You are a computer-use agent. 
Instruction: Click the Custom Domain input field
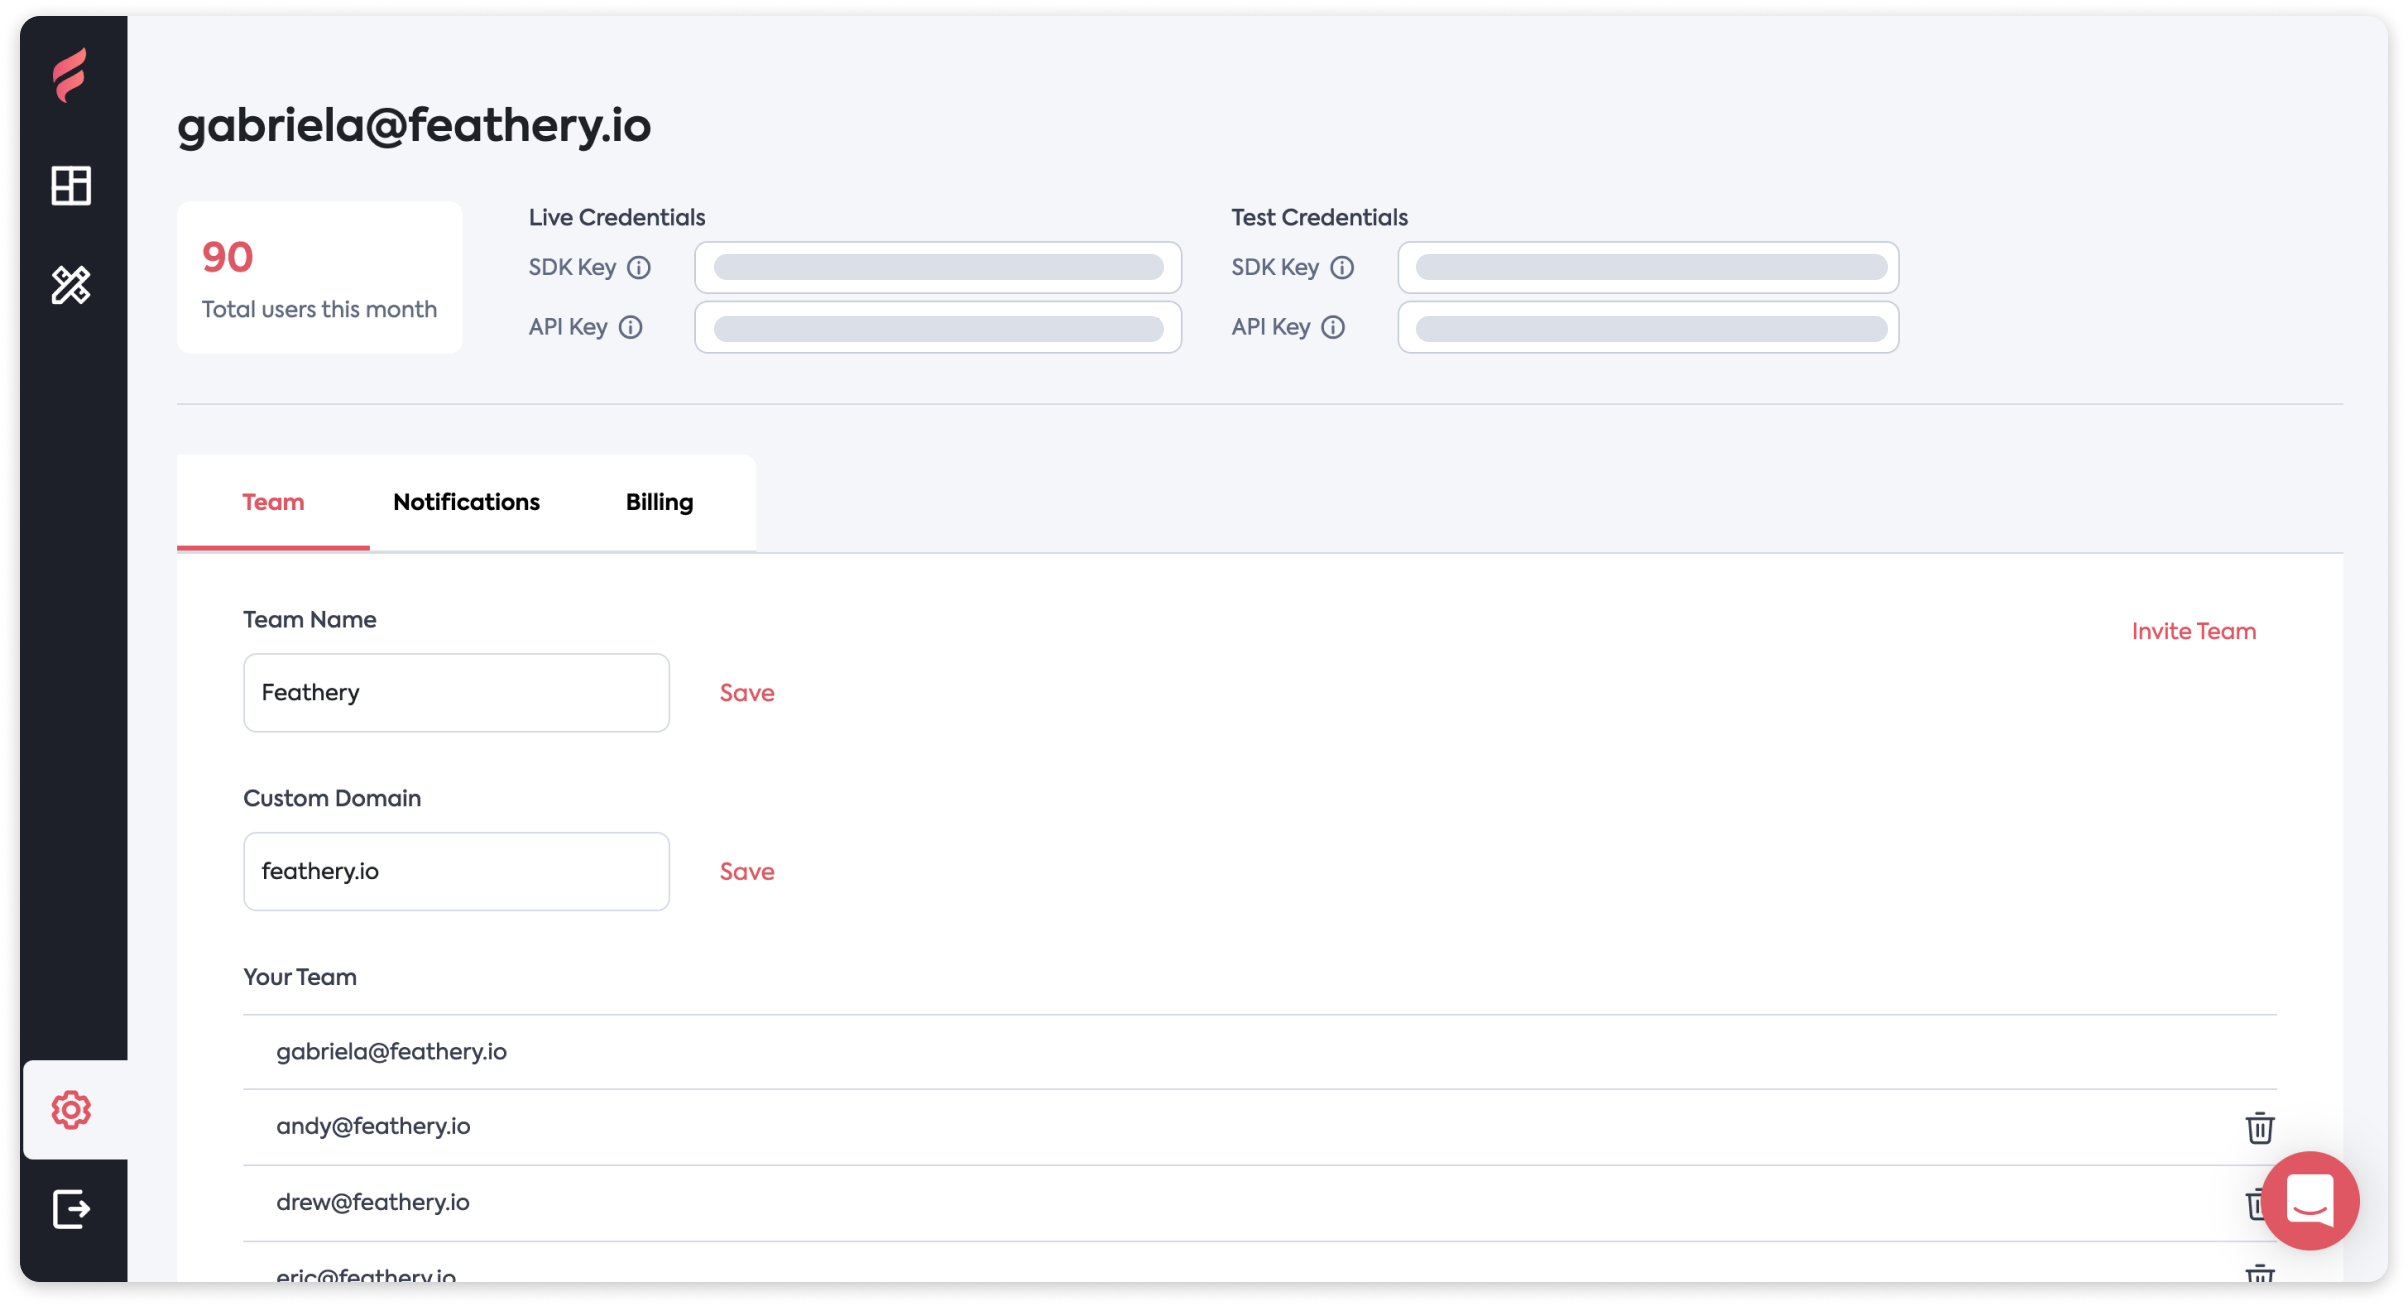click(456, 872)
